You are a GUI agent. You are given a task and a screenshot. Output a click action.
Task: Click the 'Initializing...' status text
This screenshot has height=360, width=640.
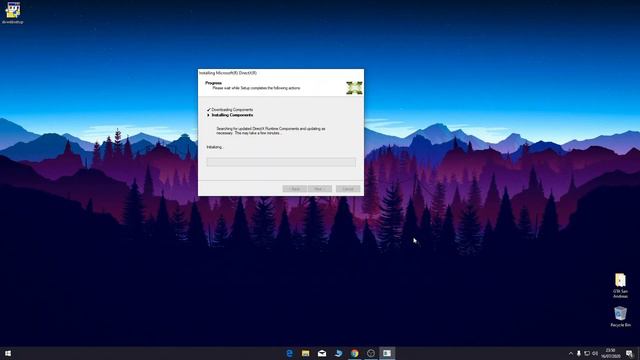pos(215,147)
